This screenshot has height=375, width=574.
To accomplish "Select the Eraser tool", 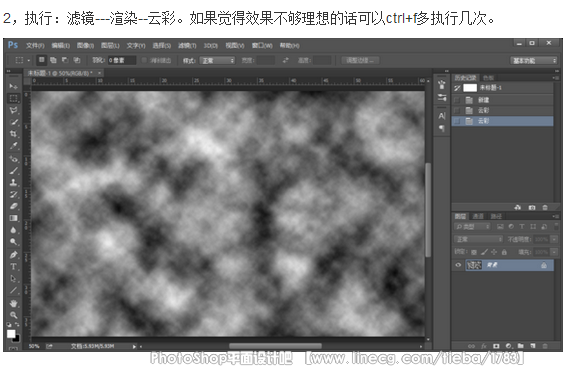I will click(13, 206).
